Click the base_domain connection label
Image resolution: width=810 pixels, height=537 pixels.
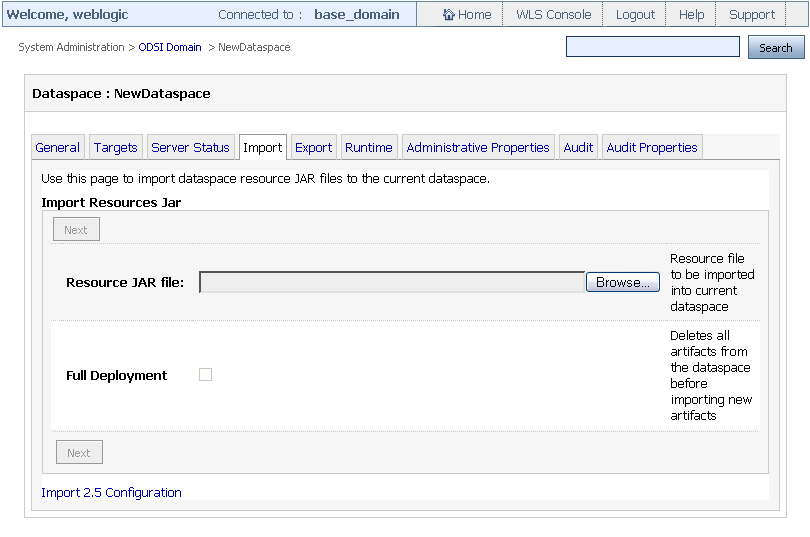356,14
